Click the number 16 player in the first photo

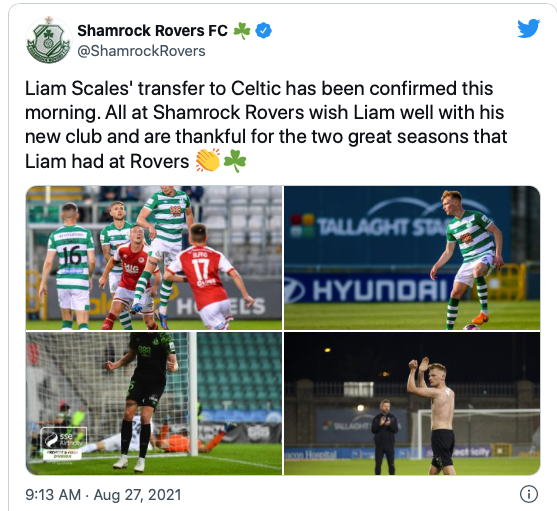pyautogui.click(x=69, y=266)
